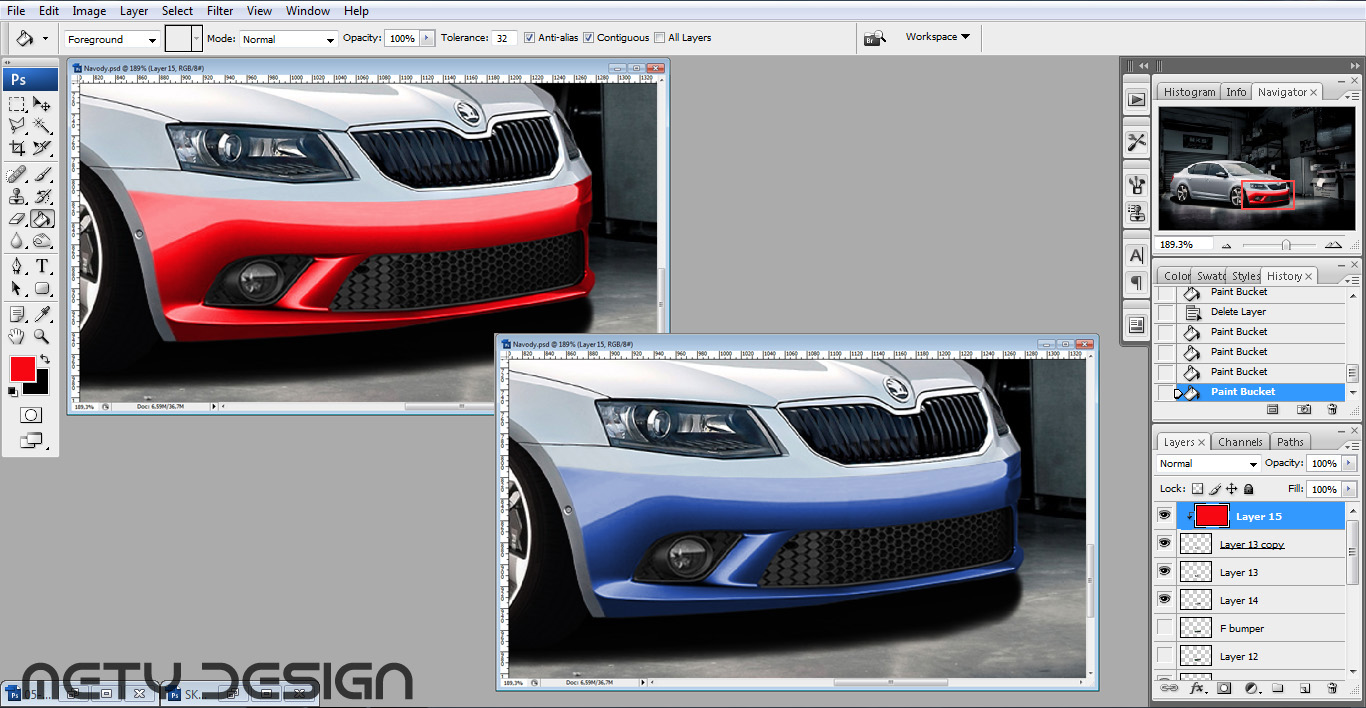Adjust the Navigator zoom slider

pyautogui.click(x=1286, y=244)
